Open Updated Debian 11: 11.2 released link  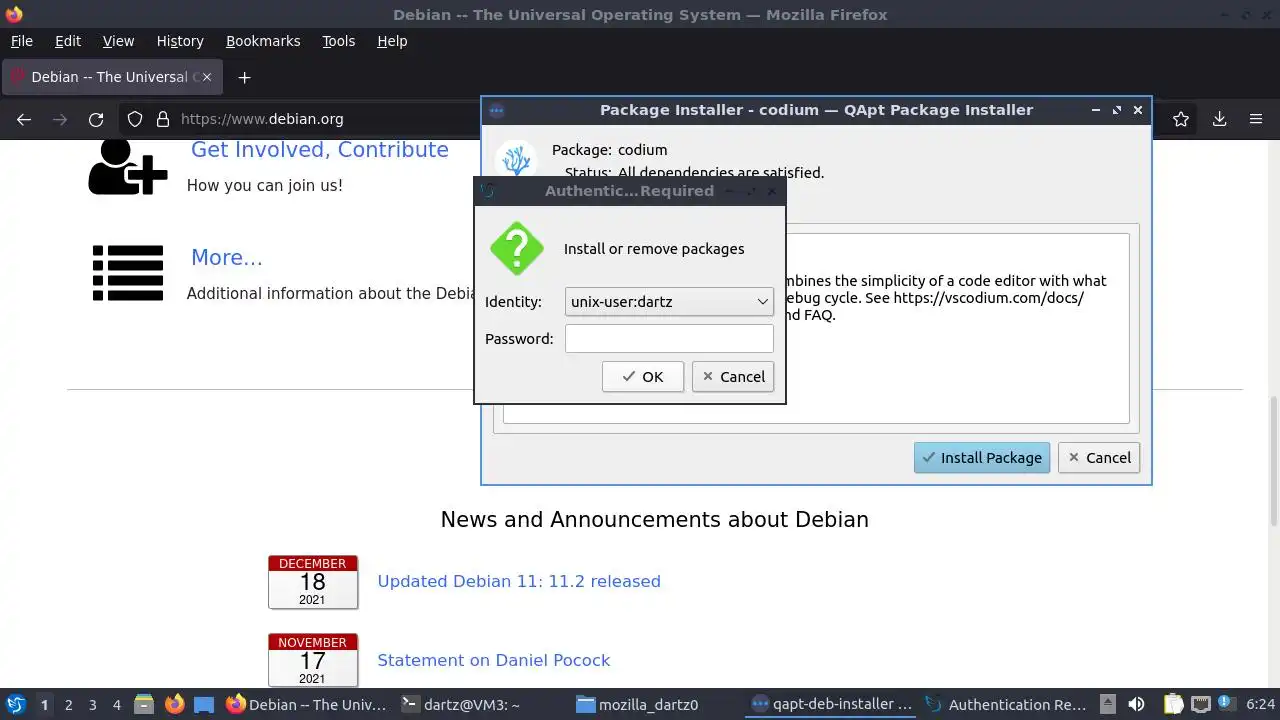tap(519, 582)
